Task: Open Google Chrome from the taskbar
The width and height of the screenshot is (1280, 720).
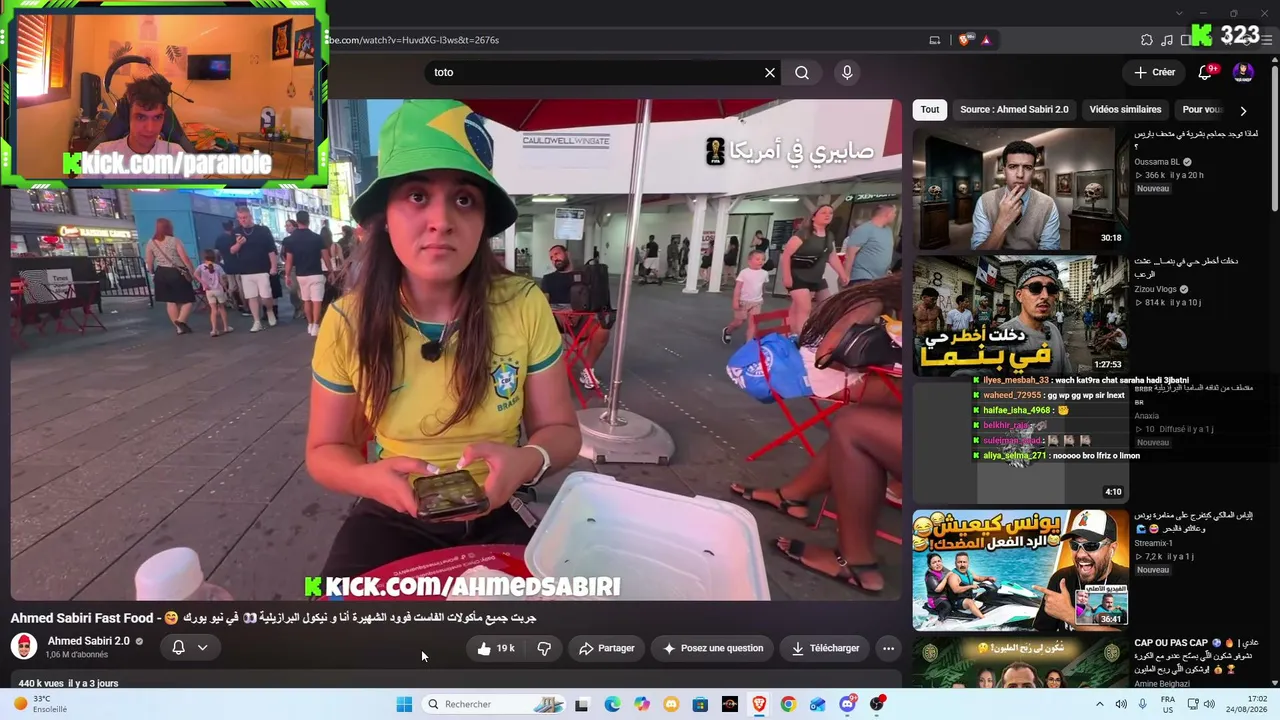Action: click(x=788, y=704)
